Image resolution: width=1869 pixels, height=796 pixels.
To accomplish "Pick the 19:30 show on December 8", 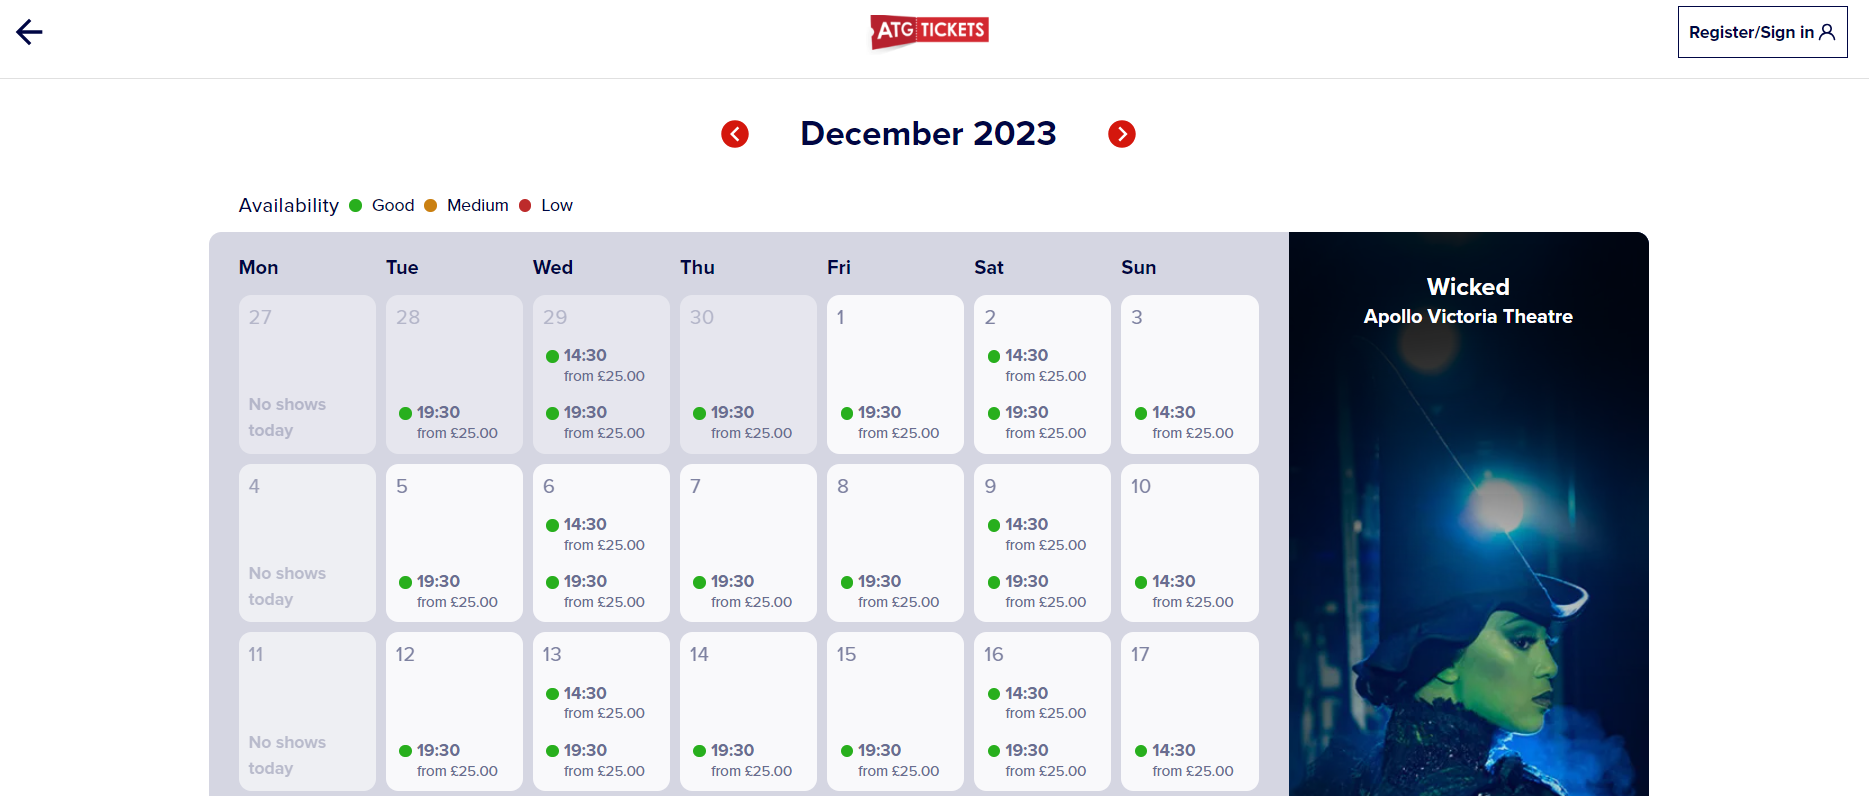I will 879,582.
